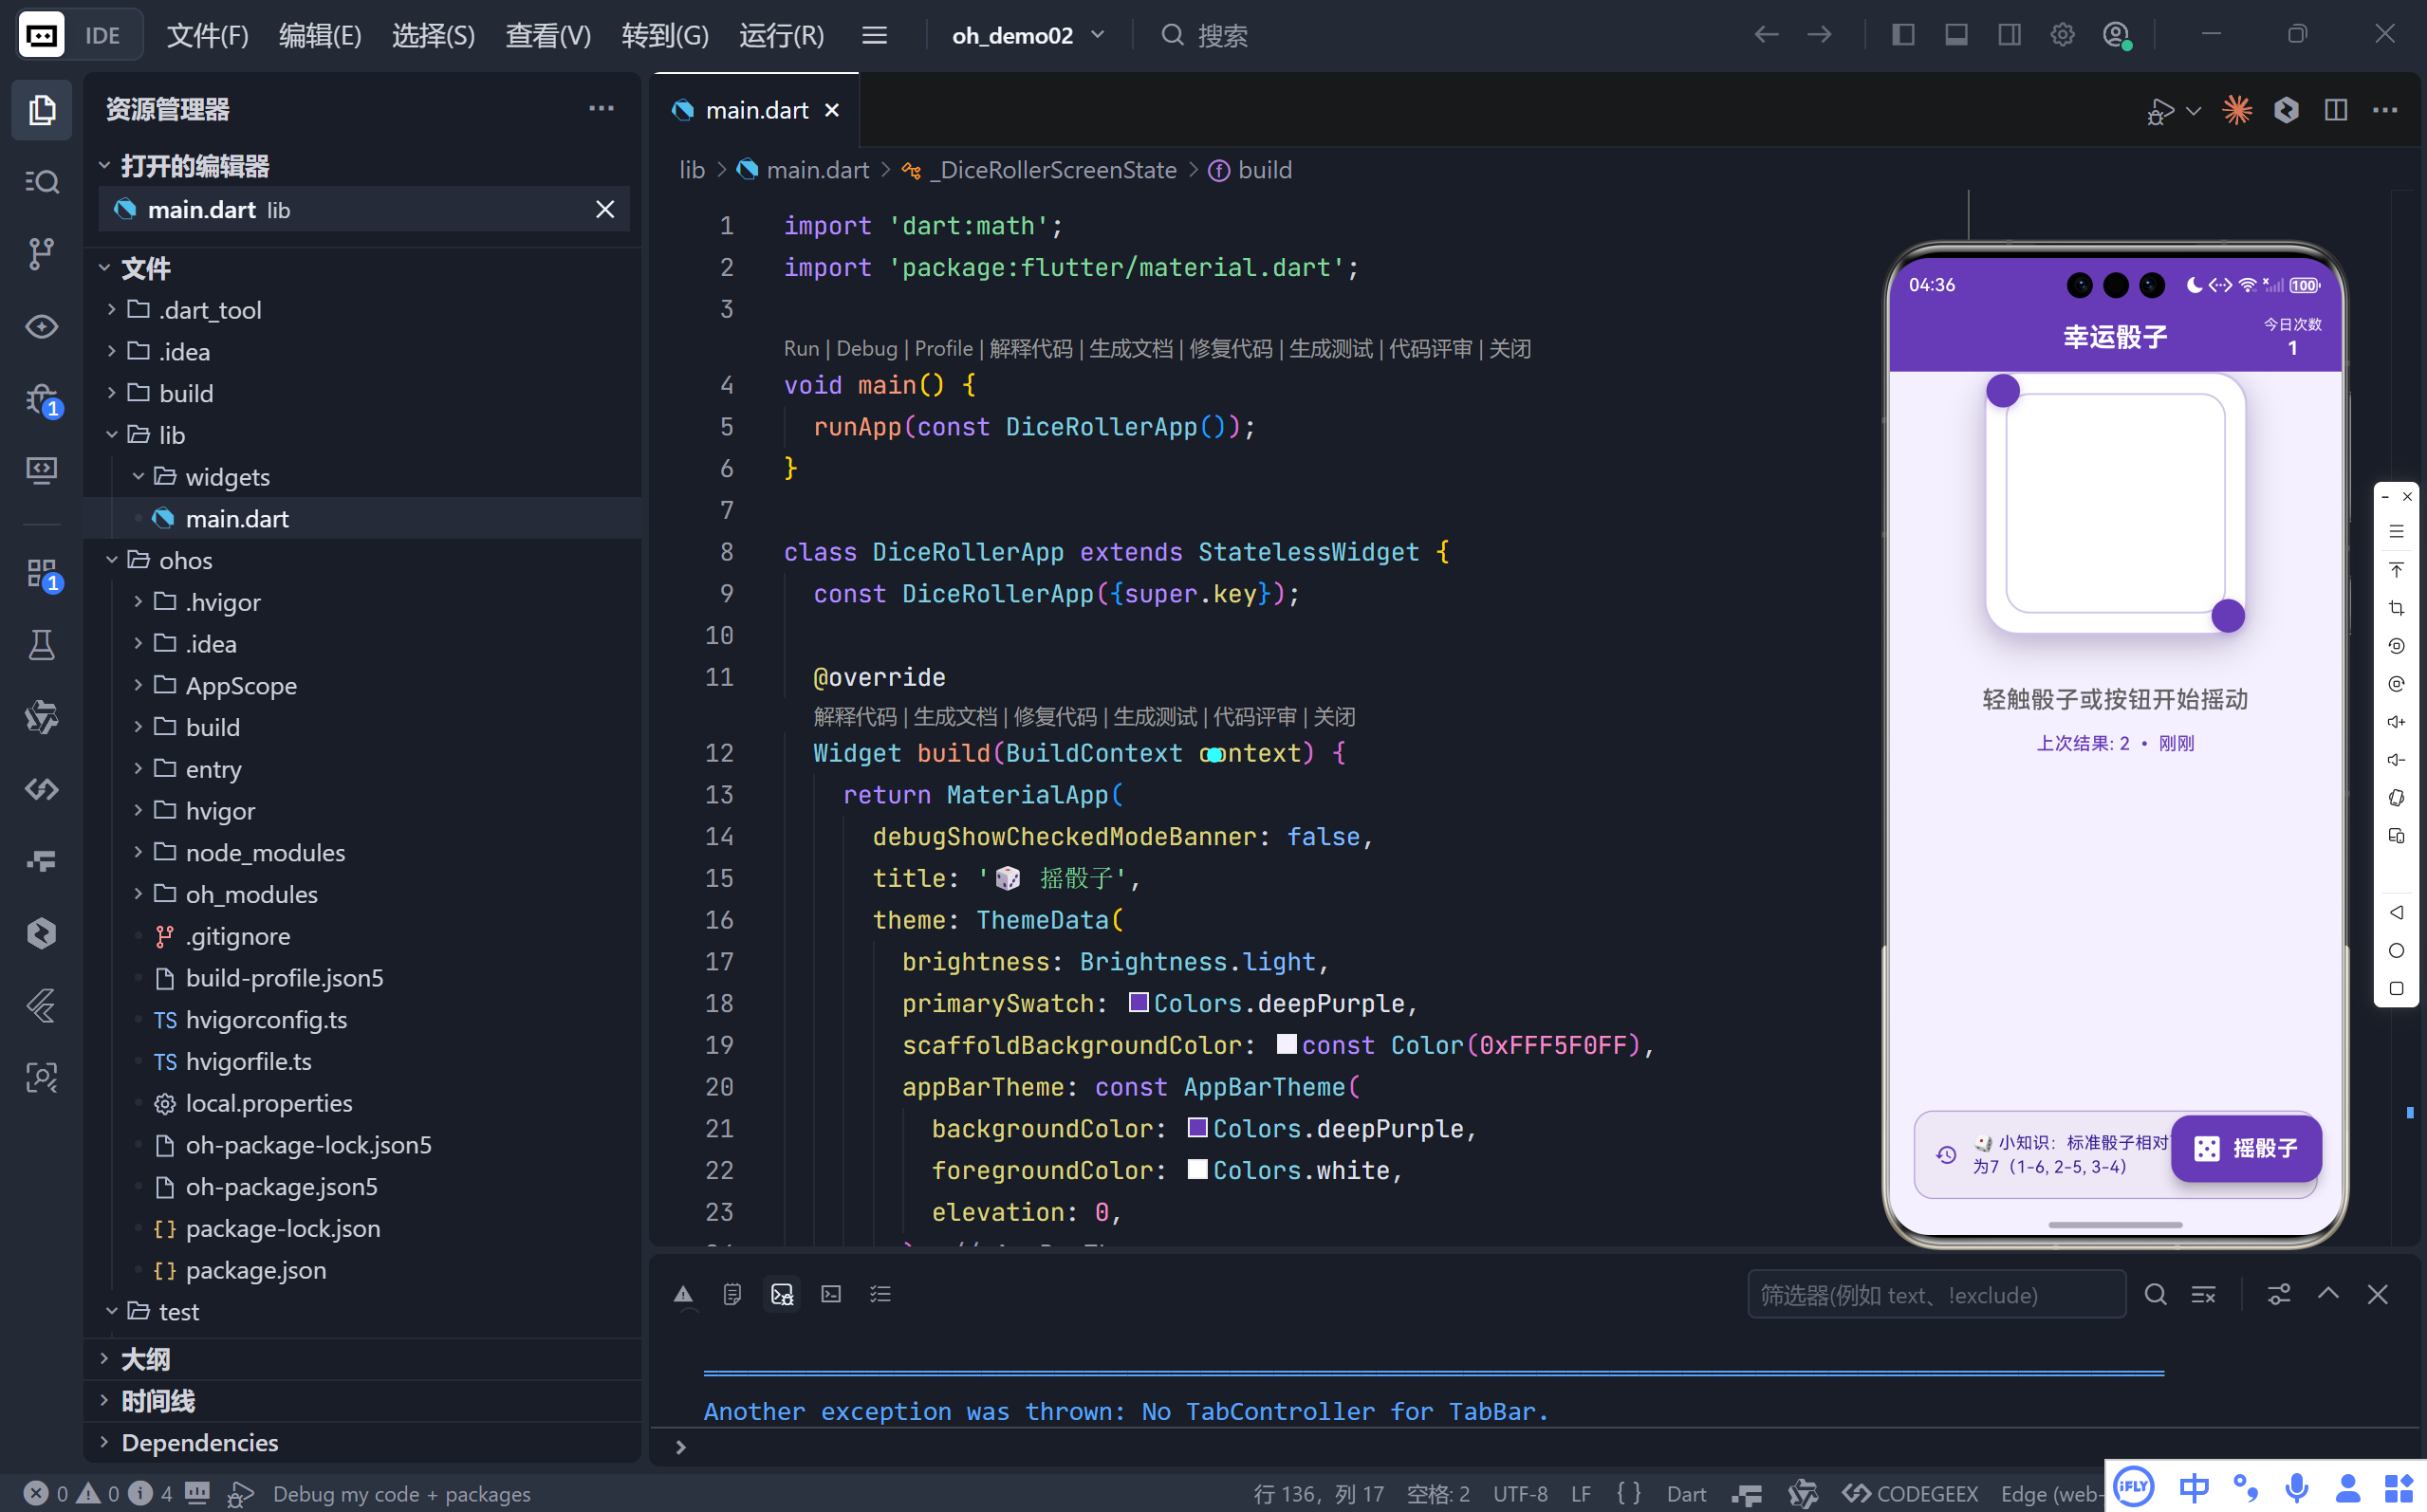Screen dimensions: 2427x1512
Task: Open the 运行(R) menu
Action: point(781,35)
